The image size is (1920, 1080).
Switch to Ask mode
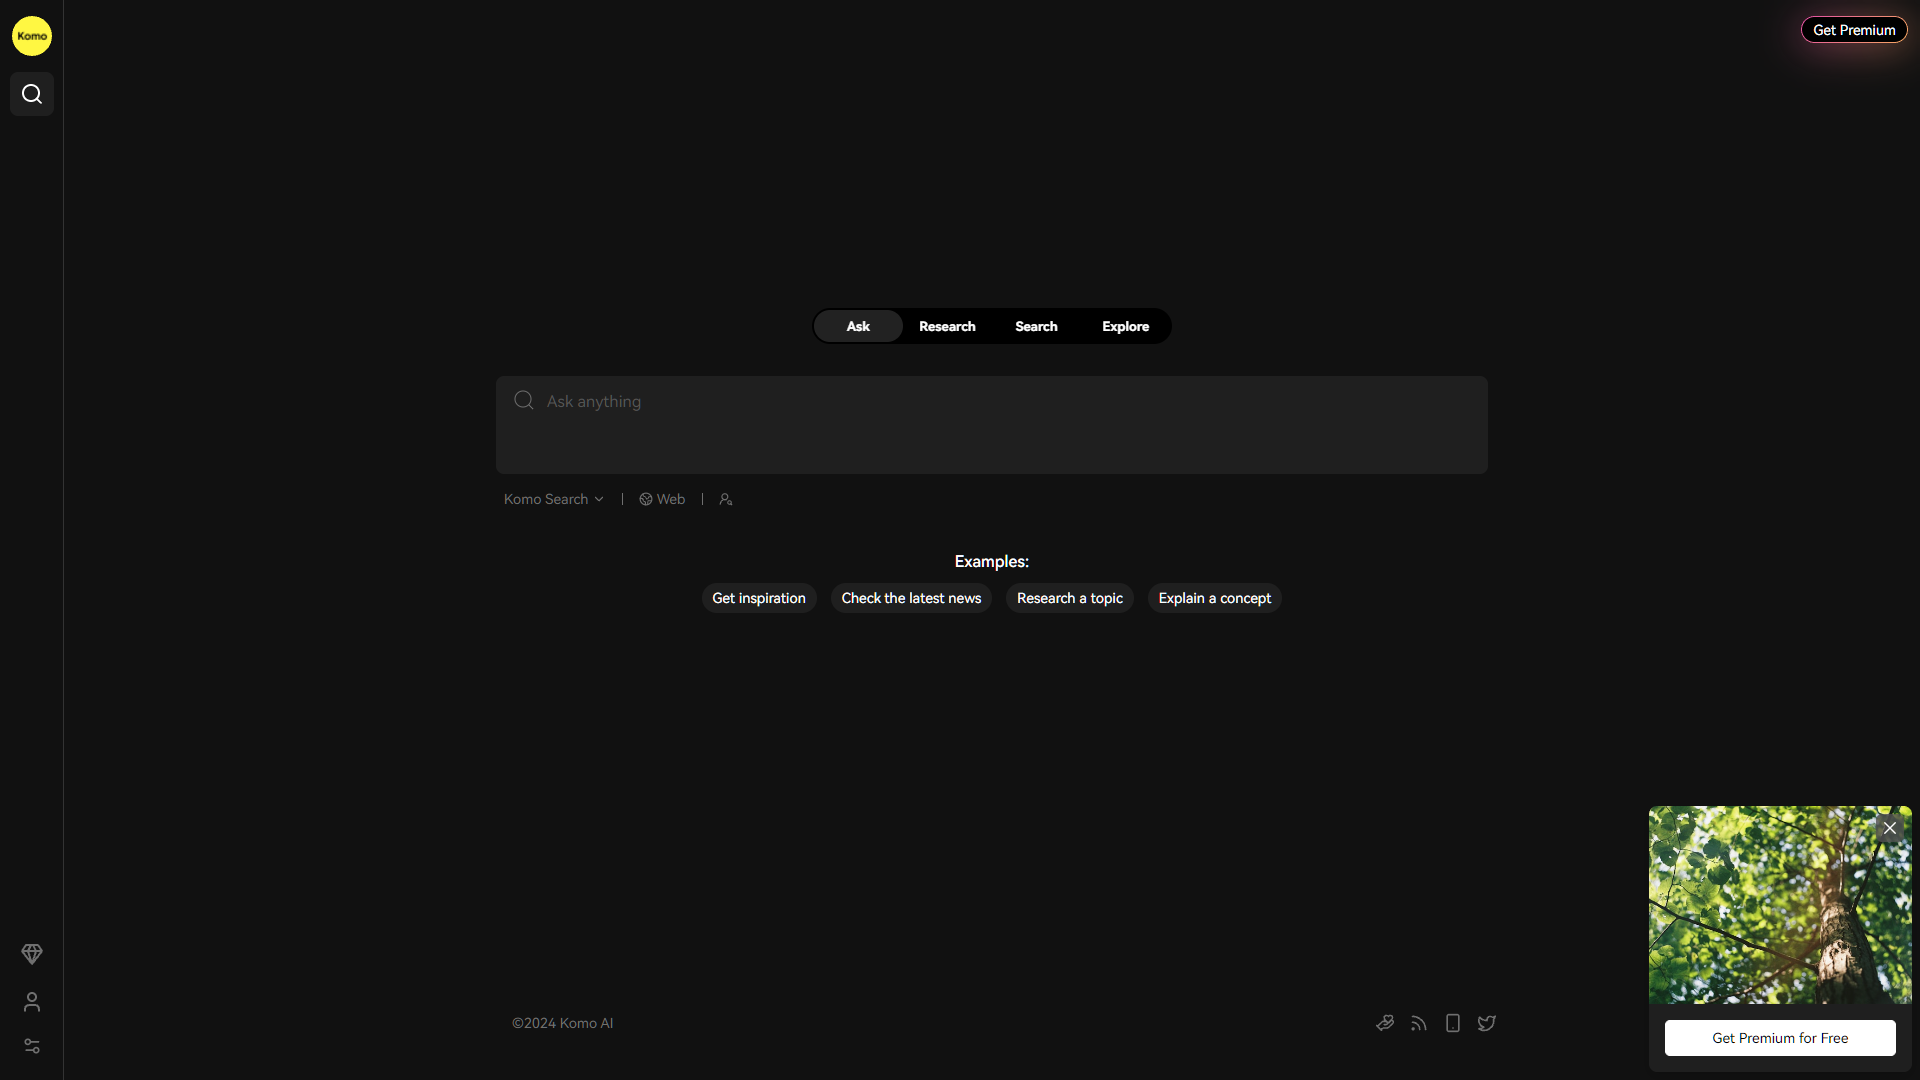[x=857, y=326]
